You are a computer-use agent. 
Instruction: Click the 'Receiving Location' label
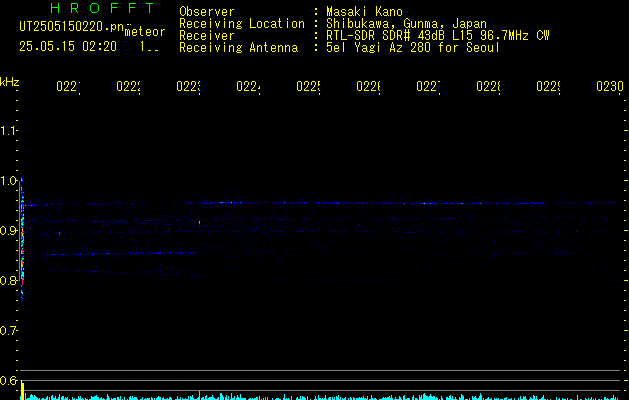242,23
